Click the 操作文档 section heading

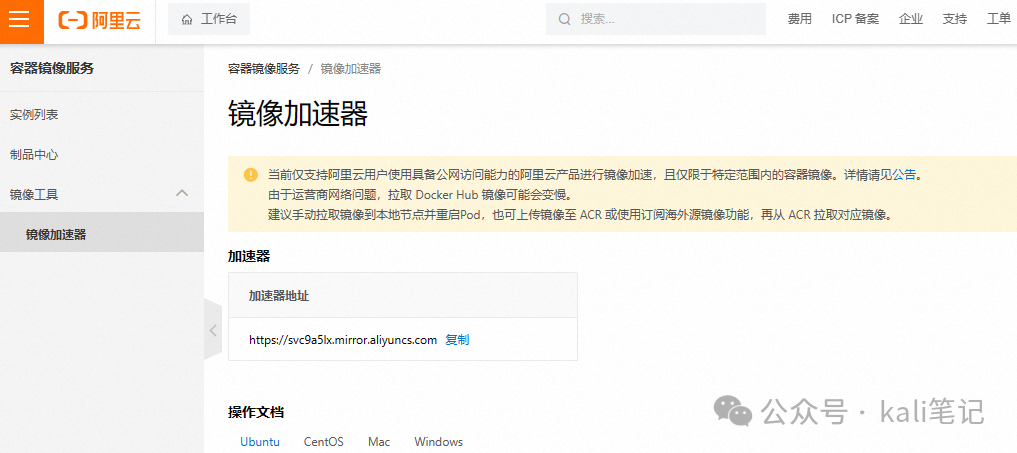pyautogui.click(x=256, y=412)
